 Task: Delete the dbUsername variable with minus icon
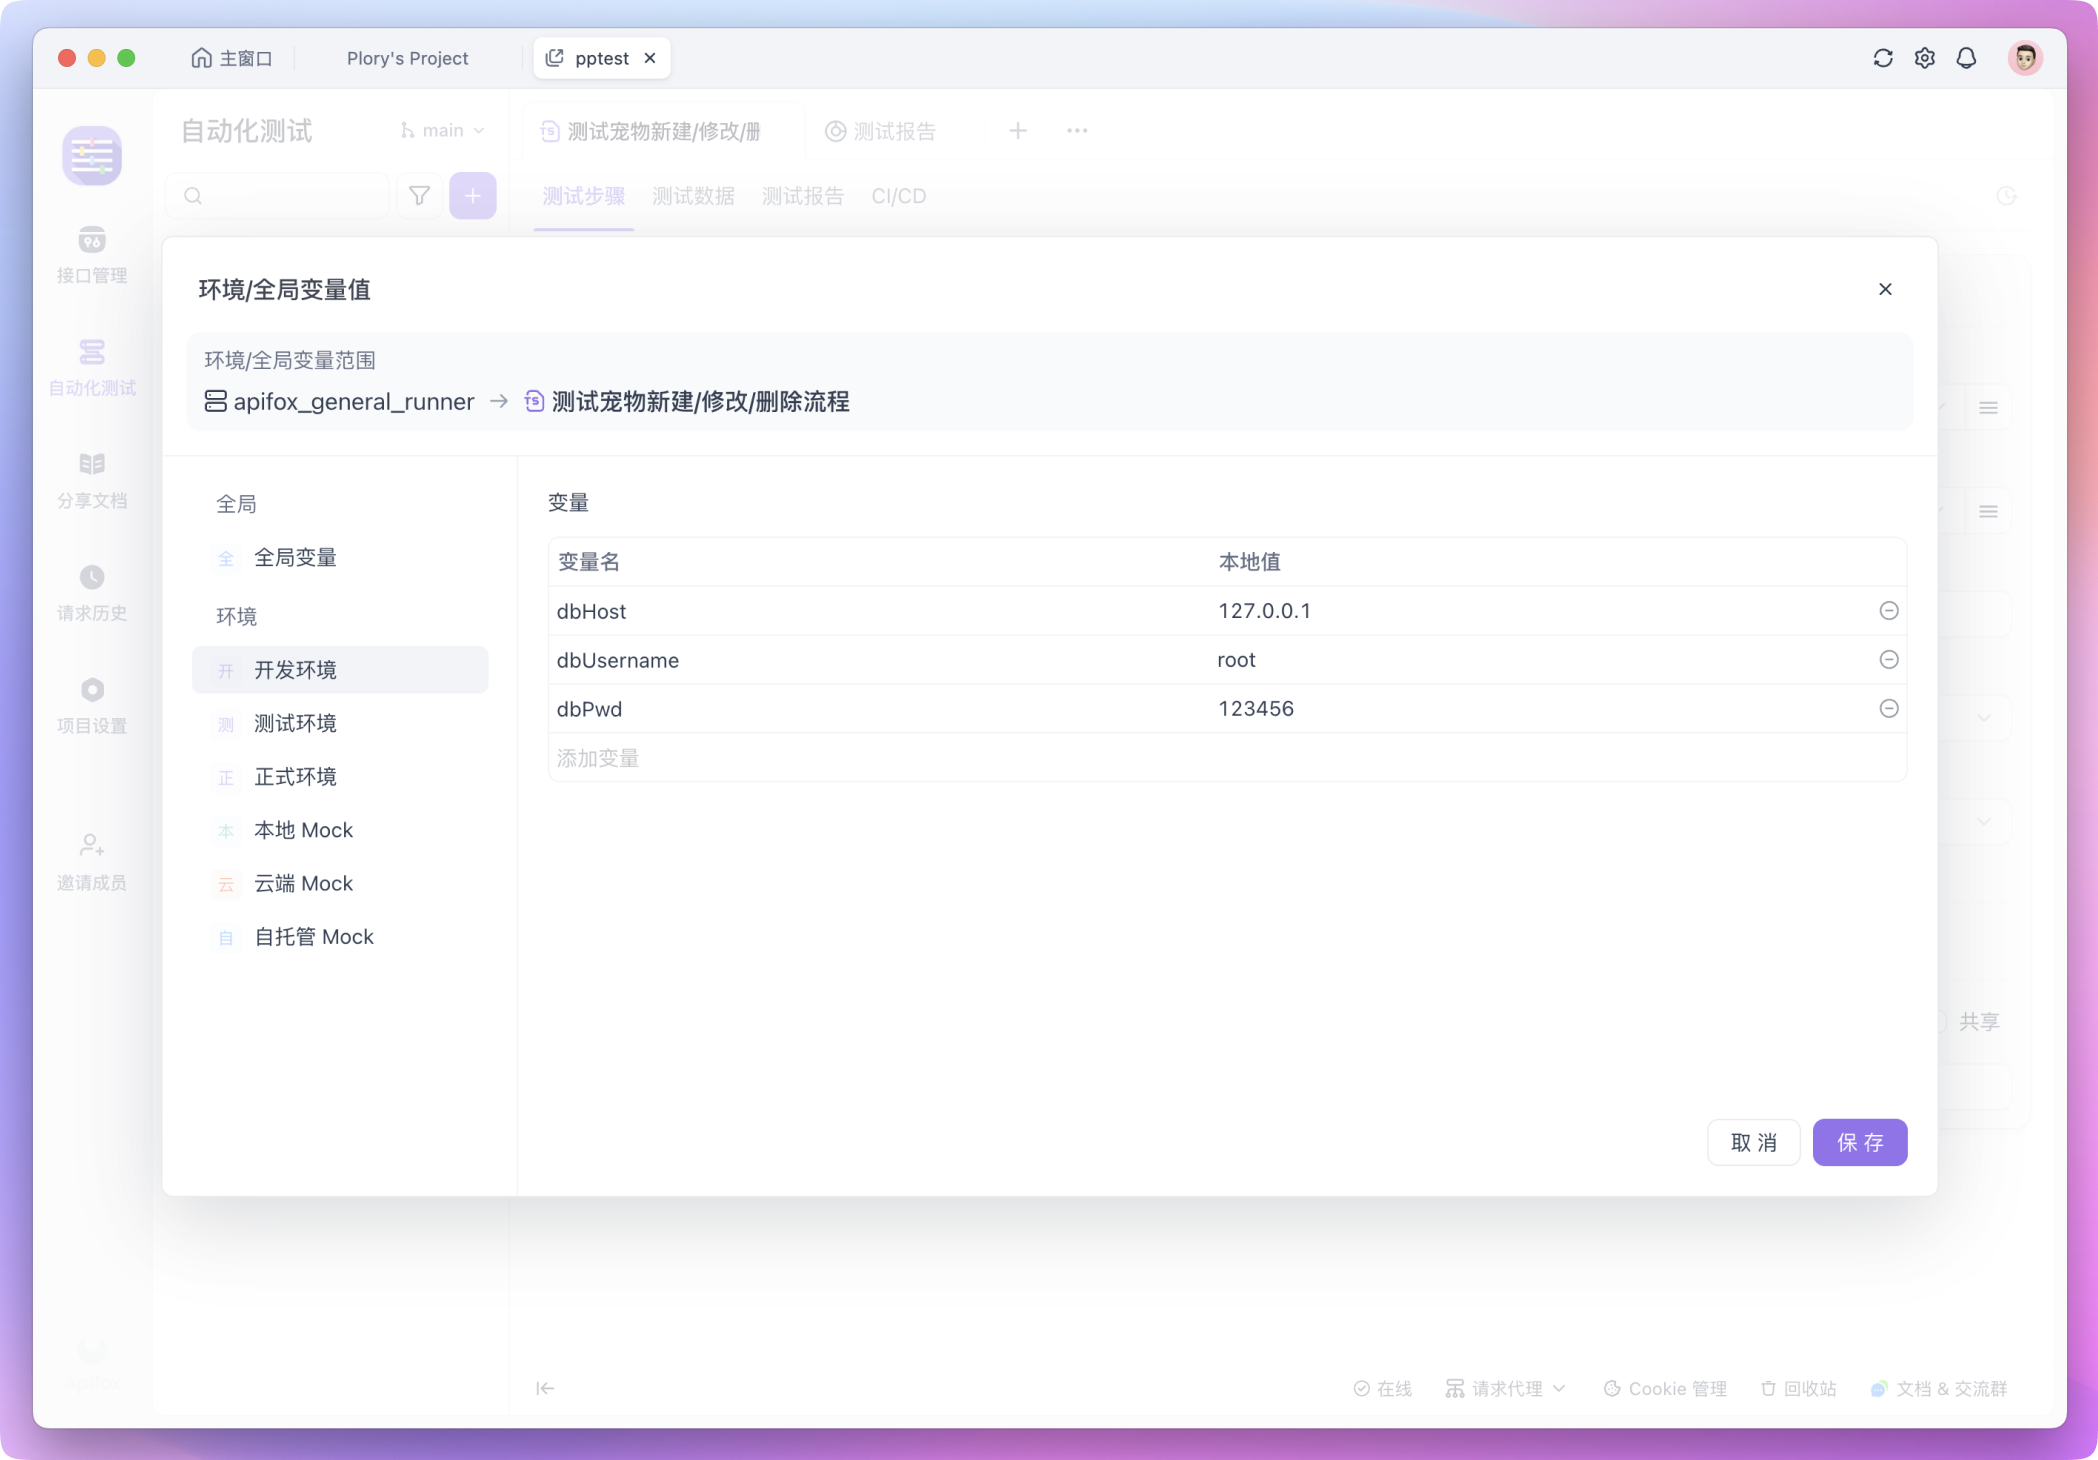(x=1889, y=660)
